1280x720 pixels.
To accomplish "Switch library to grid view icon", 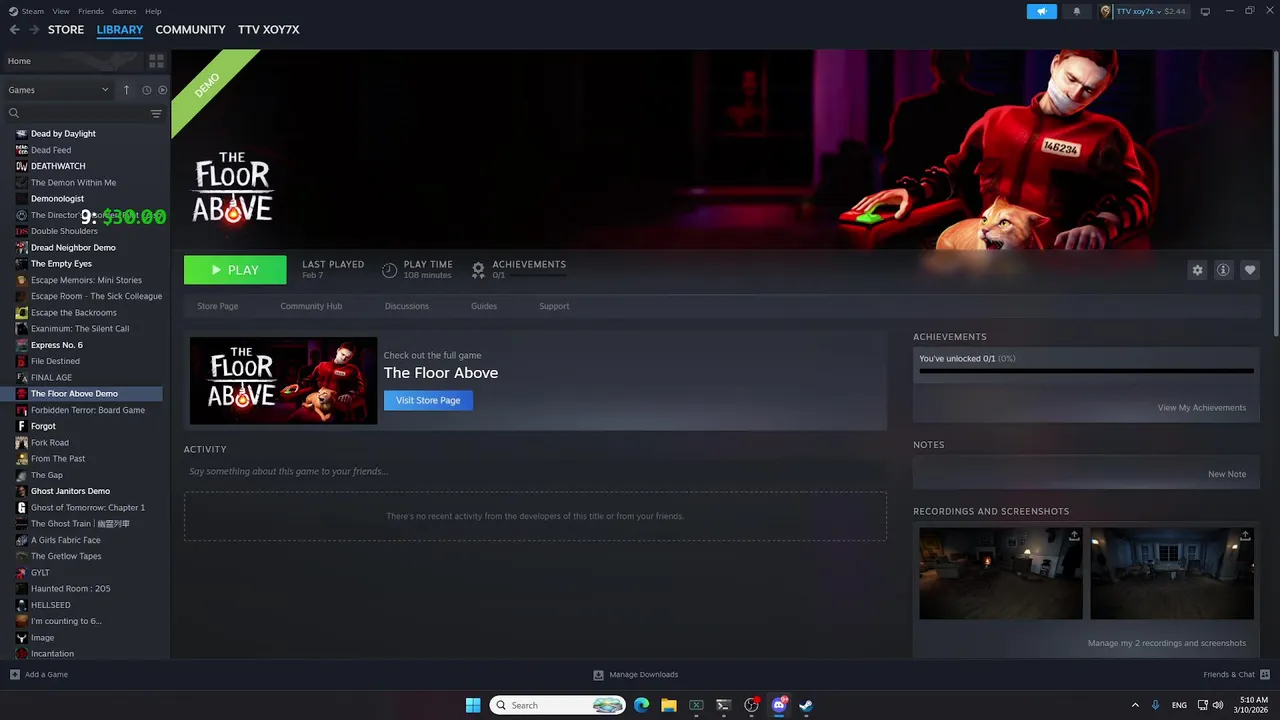I will [156, 61].
